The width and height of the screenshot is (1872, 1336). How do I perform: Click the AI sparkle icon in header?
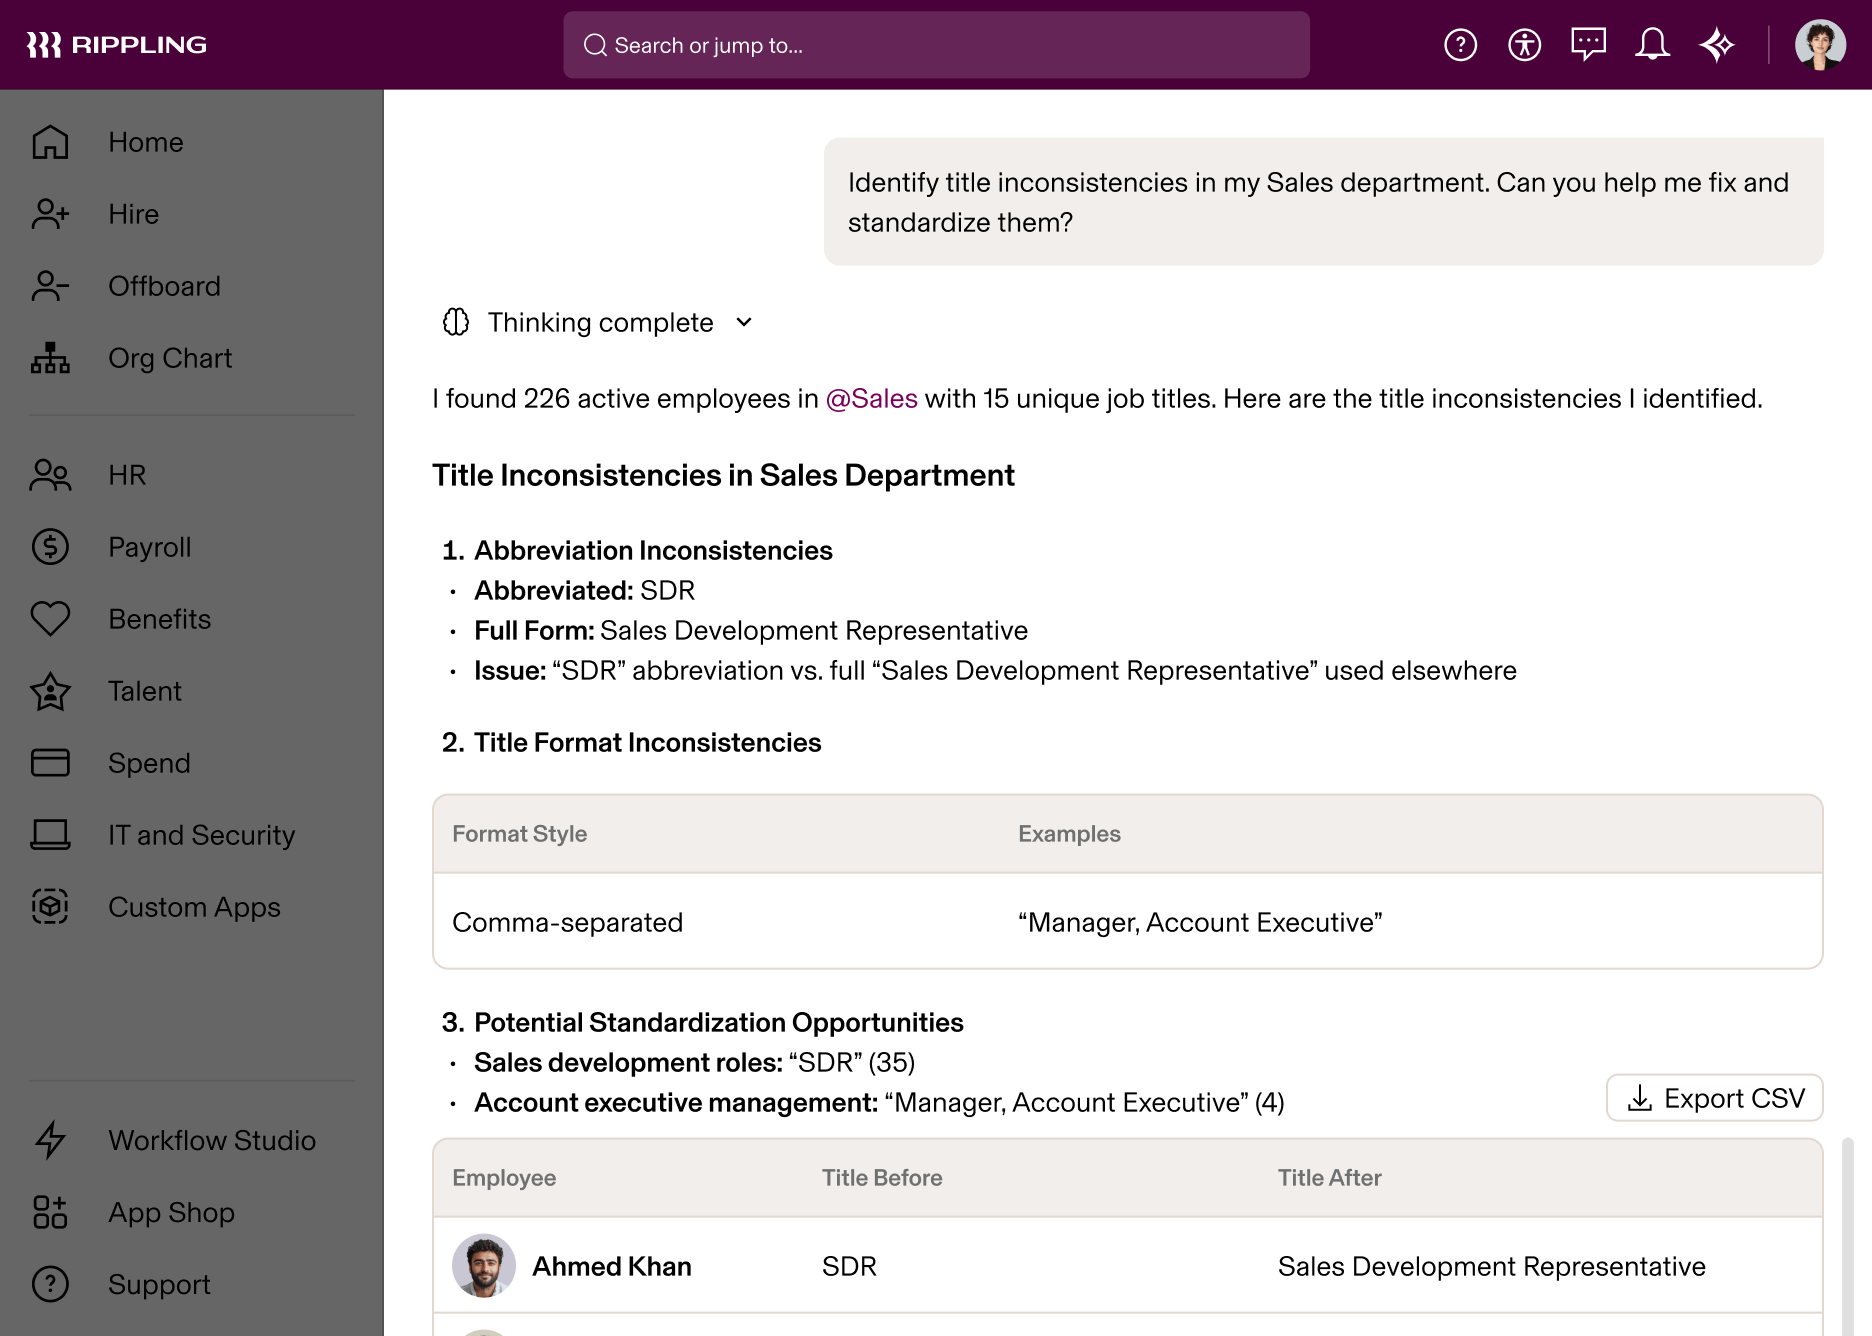1717,44
